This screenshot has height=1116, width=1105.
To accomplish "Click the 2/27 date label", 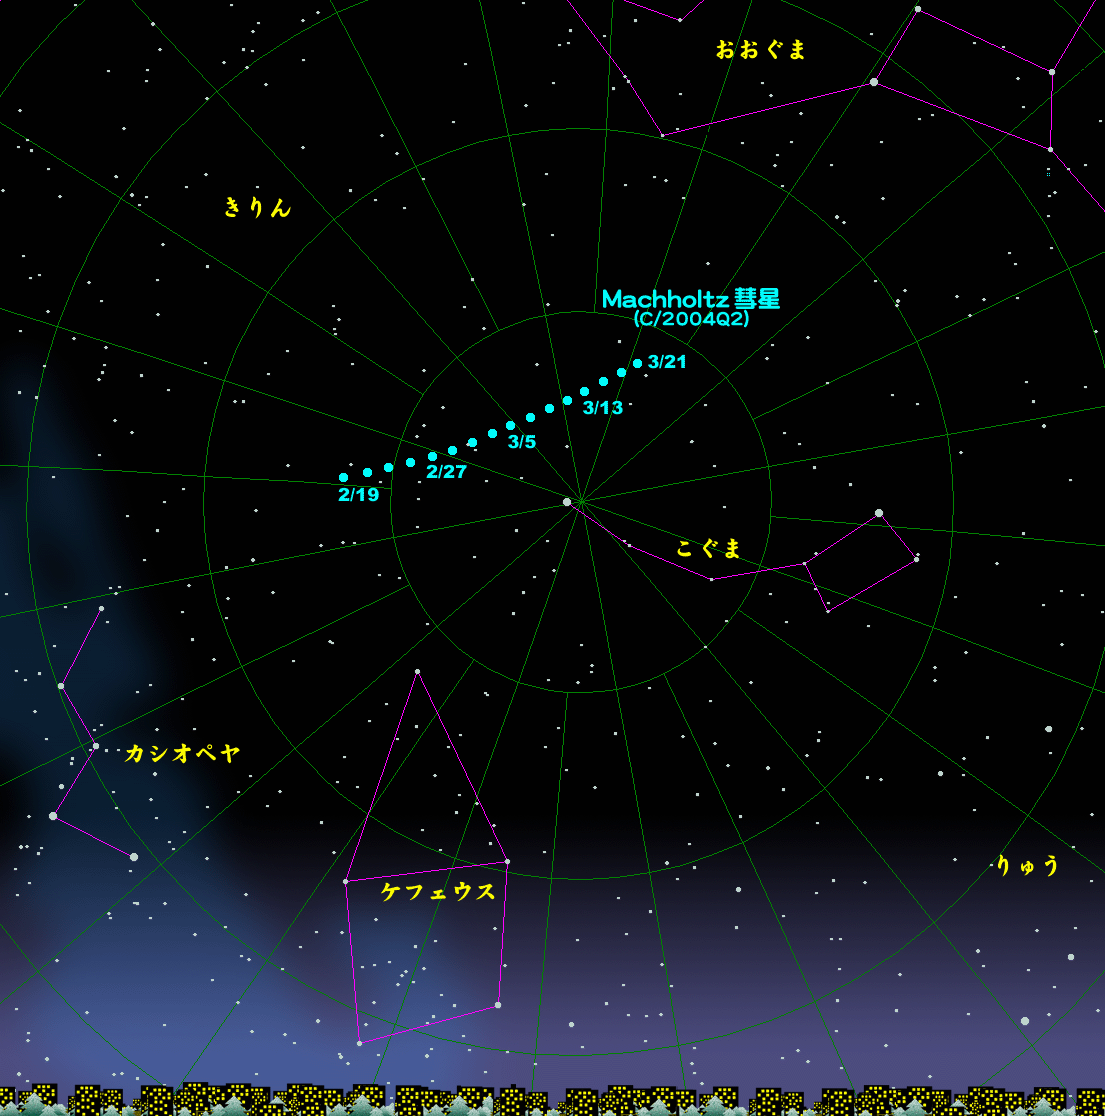I will click(446, 472).
